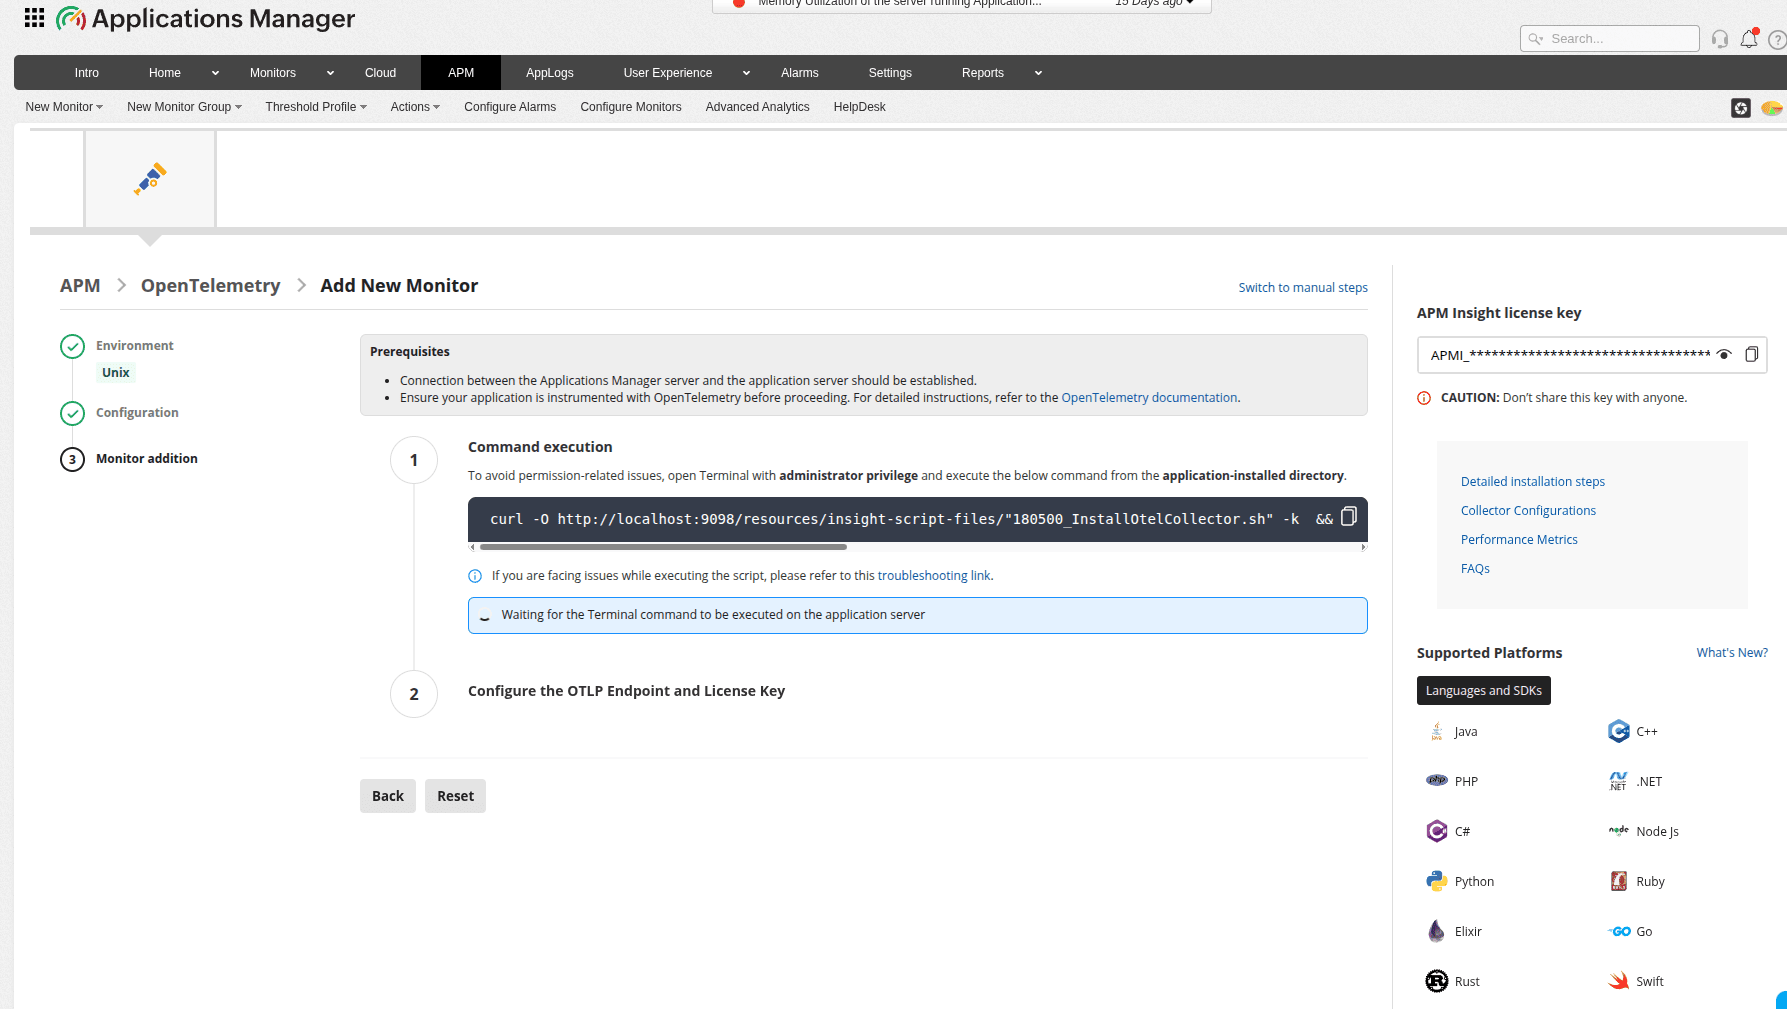Click the Configuration step checkmark icon

tap(72, 413)
